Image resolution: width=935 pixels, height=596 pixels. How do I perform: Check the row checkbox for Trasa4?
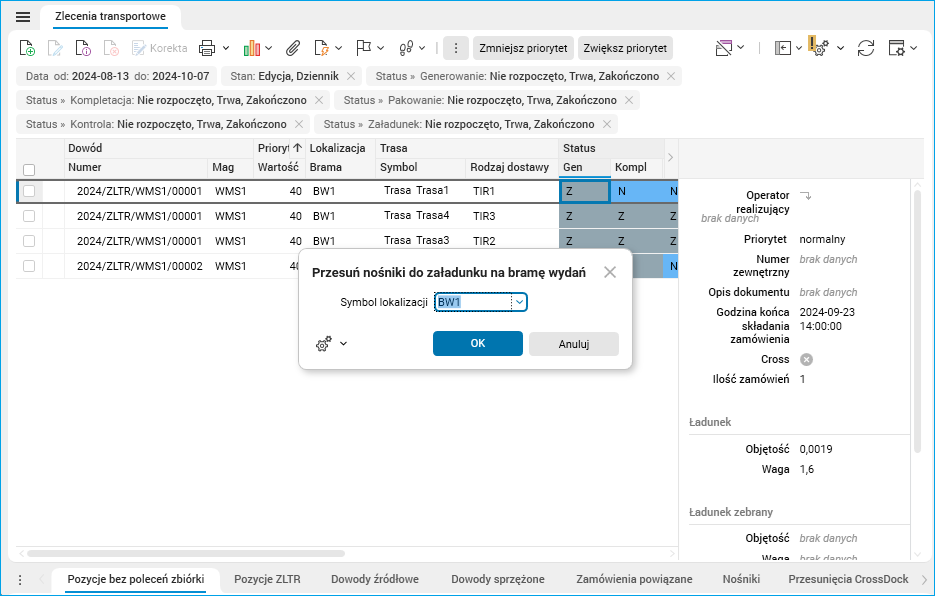29,216
